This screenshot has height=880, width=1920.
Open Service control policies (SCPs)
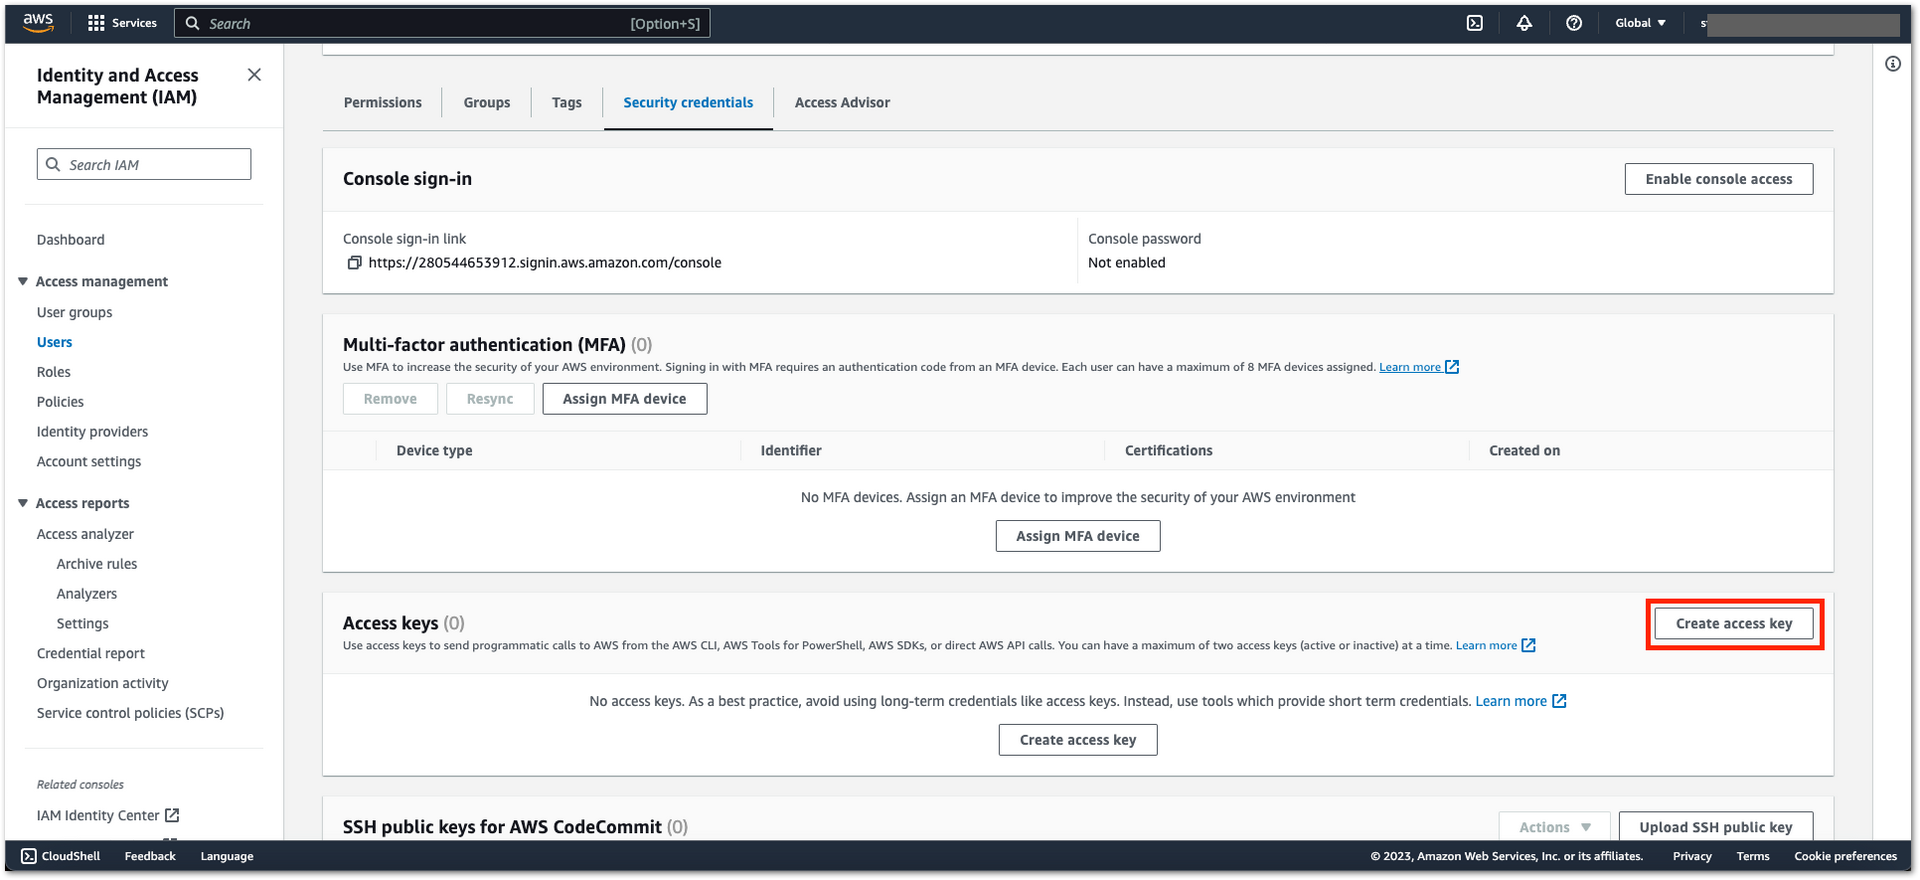click(130, 713)
